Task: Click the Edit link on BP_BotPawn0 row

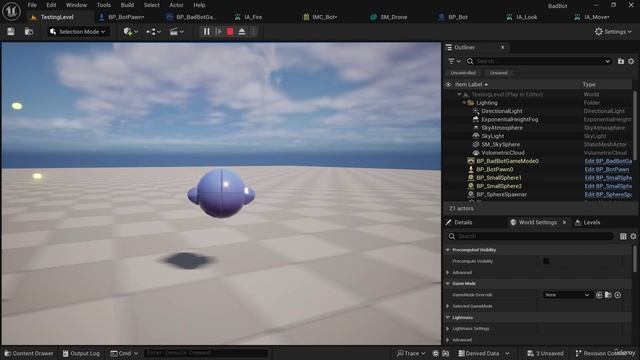Action: 607,169
